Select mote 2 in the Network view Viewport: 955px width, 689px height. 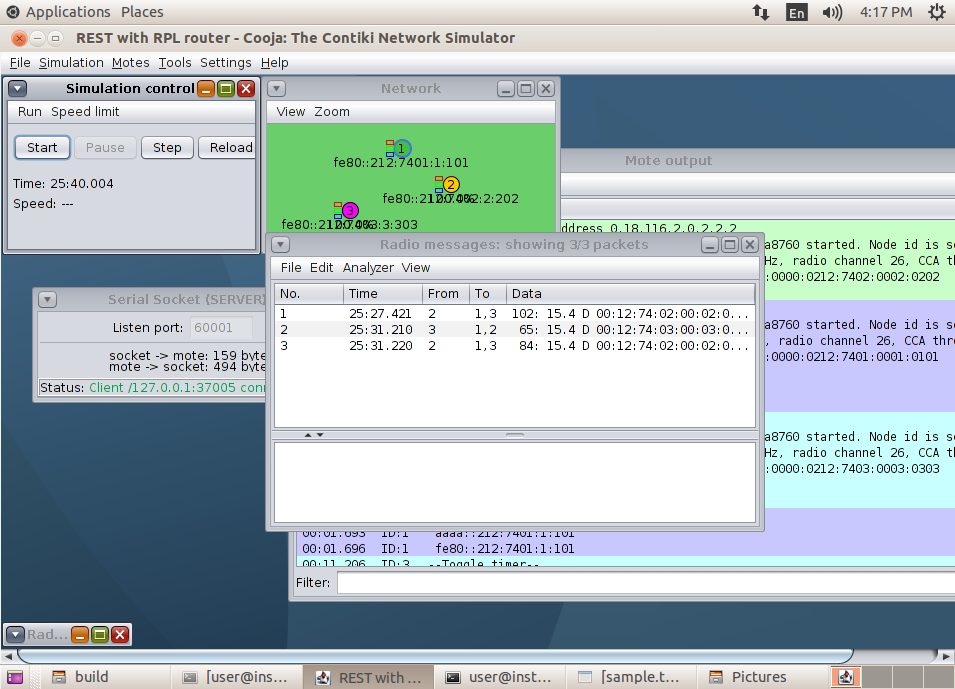[x=450, y=184]
